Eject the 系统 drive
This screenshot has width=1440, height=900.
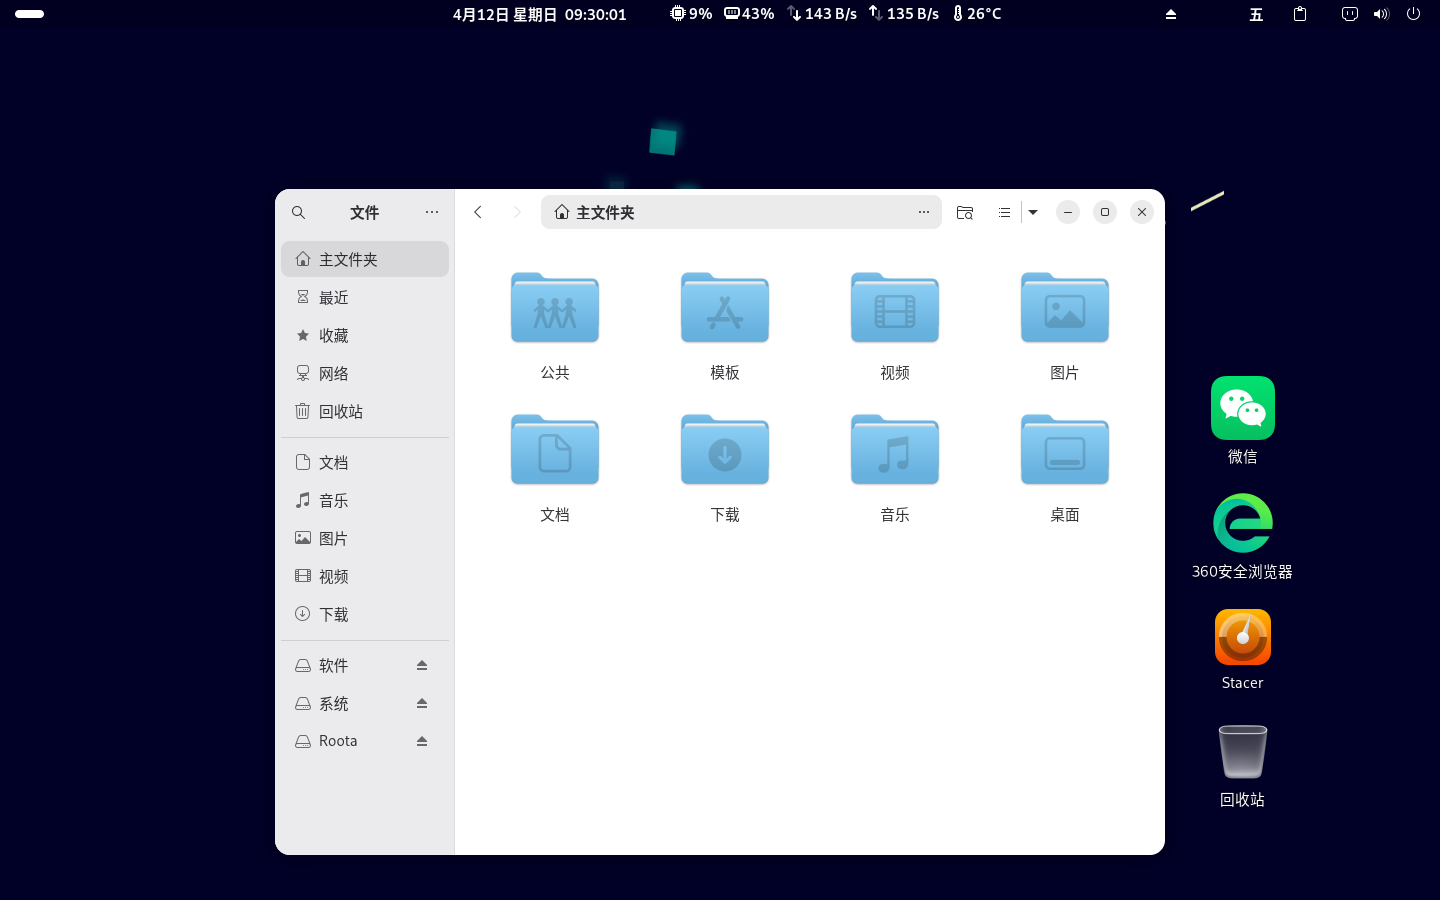click(x=422, y=703)
